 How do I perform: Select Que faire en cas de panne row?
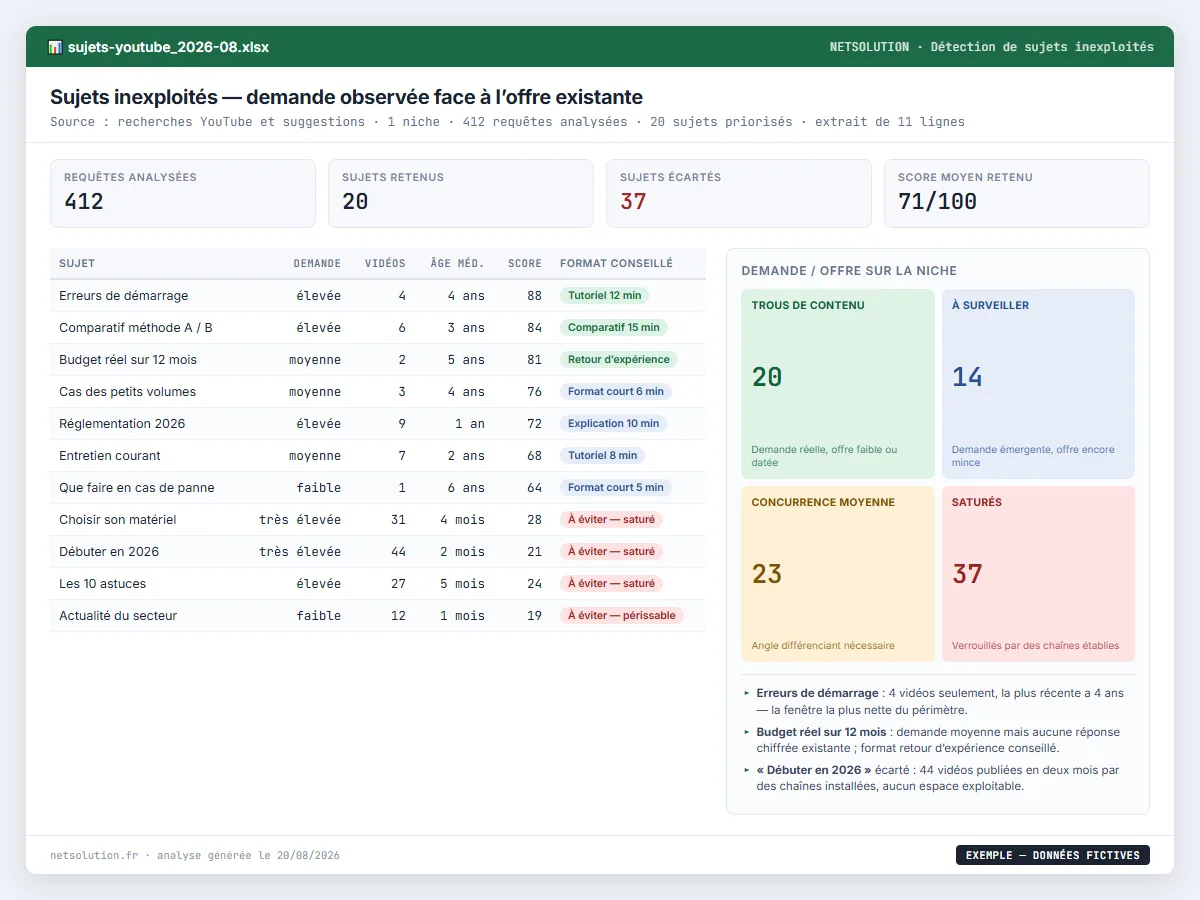click(378, 488)
